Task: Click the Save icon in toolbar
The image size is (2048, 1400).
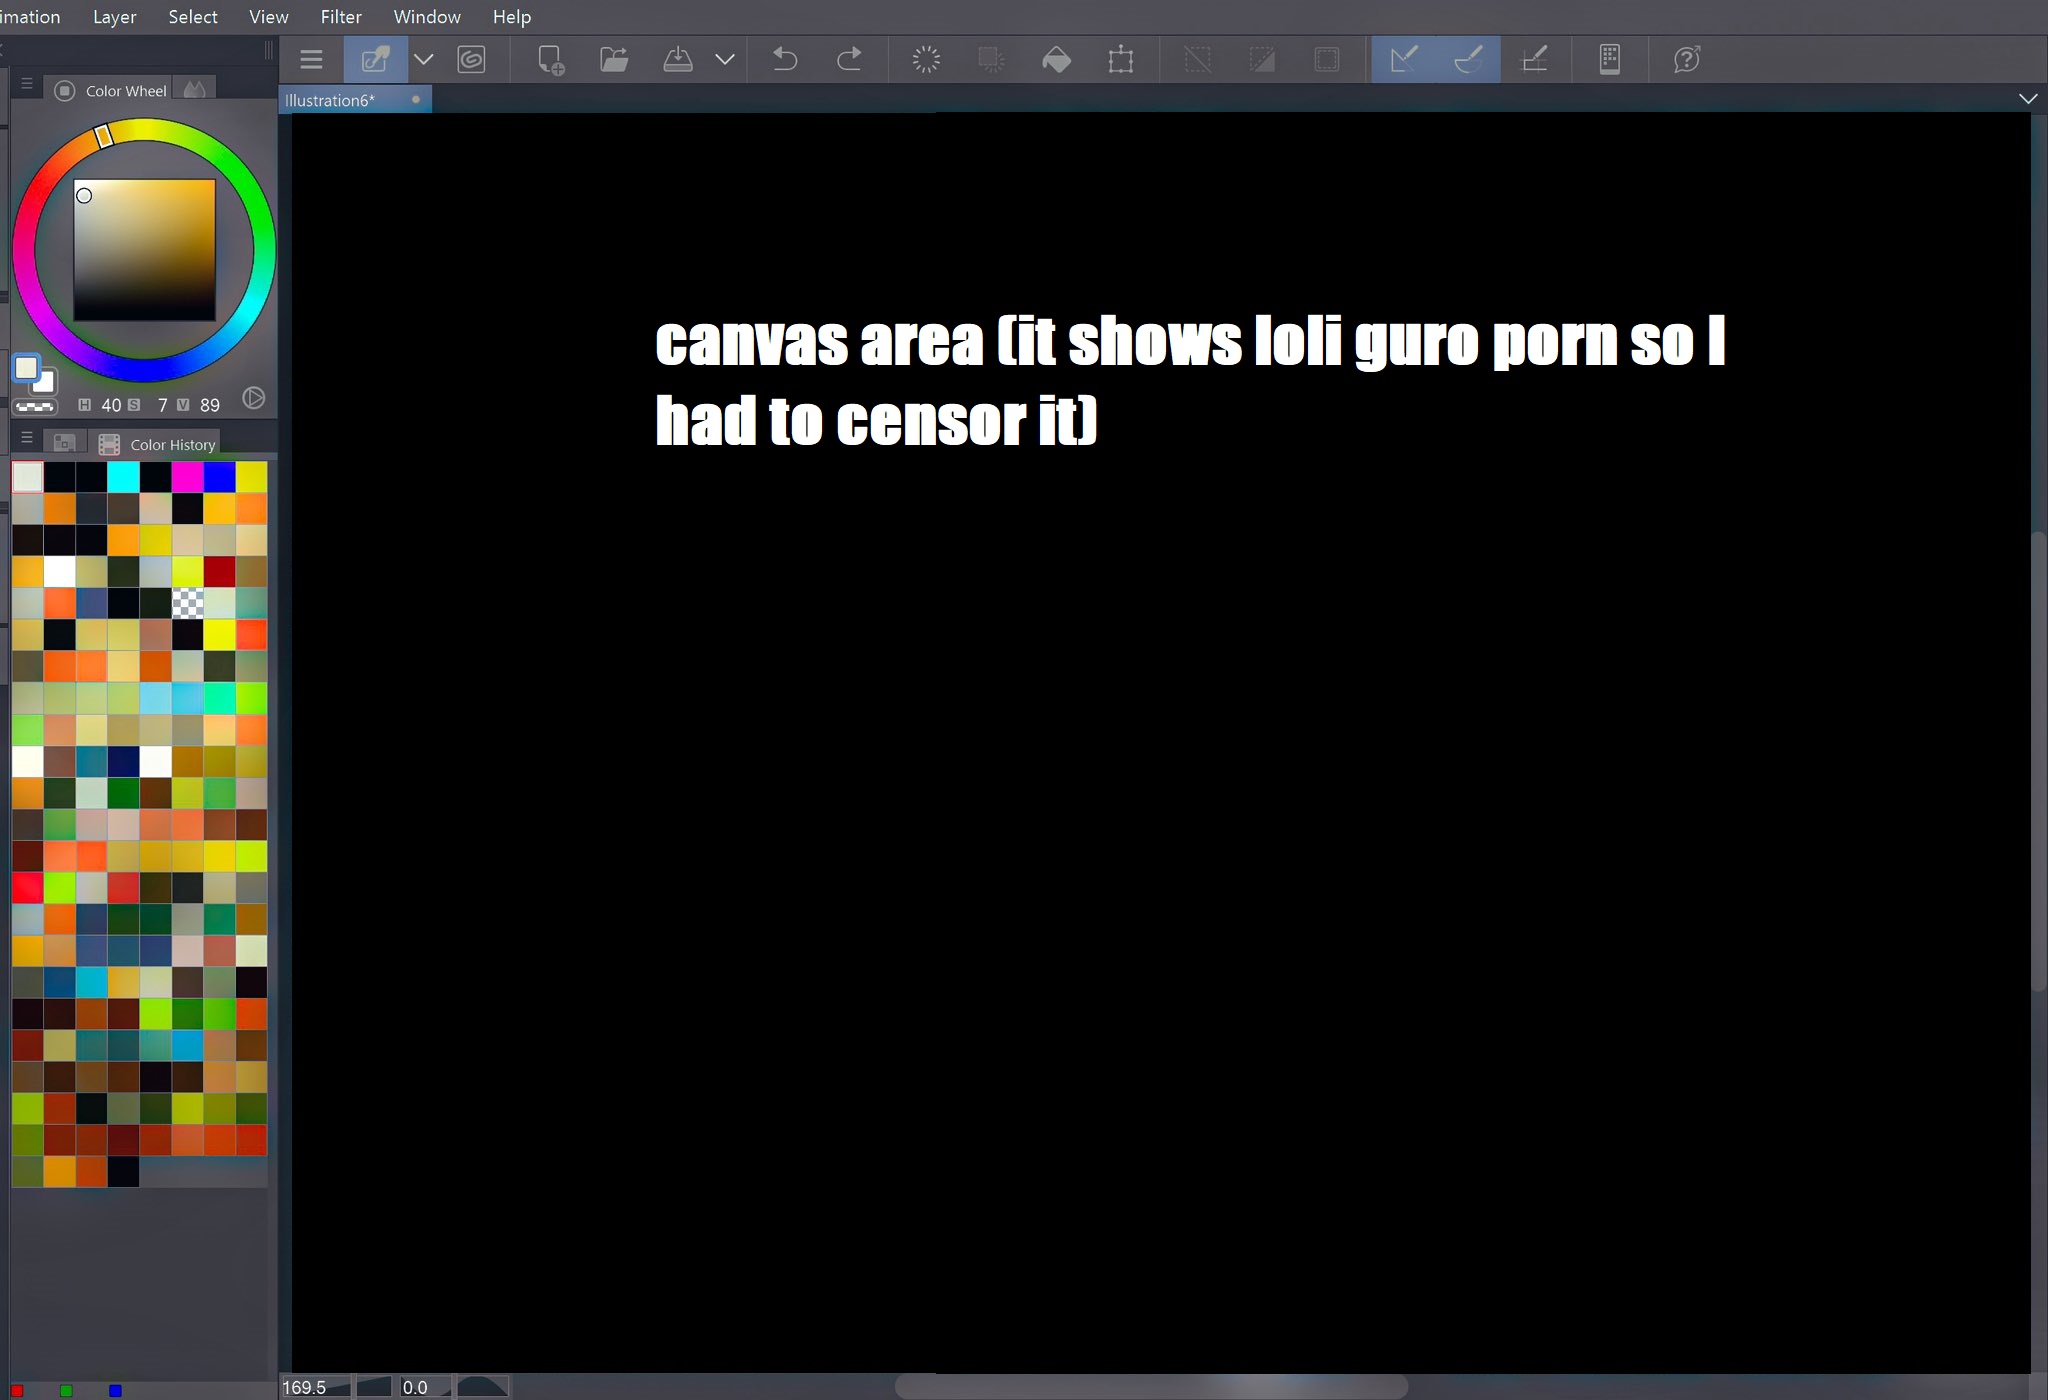Action: pos(678,60)
